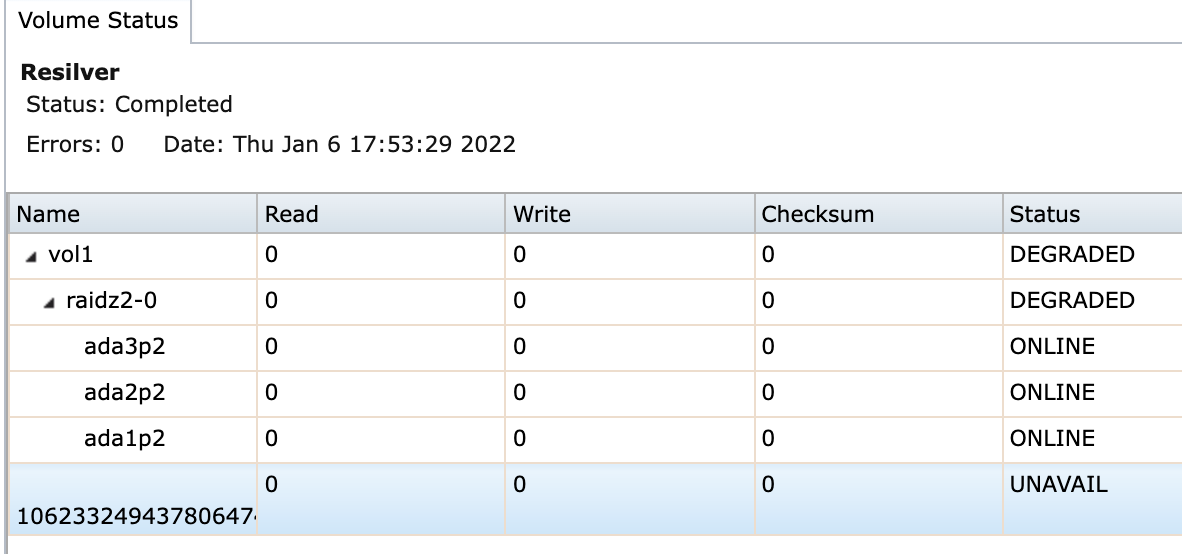
Task: Click the Write column header
Action: click(x=542, y=214)
